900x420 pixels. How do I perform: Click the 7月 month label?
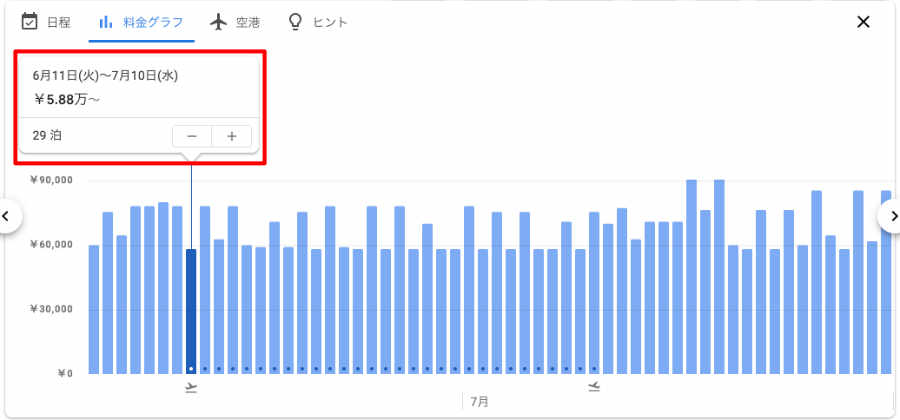(479, 402)
